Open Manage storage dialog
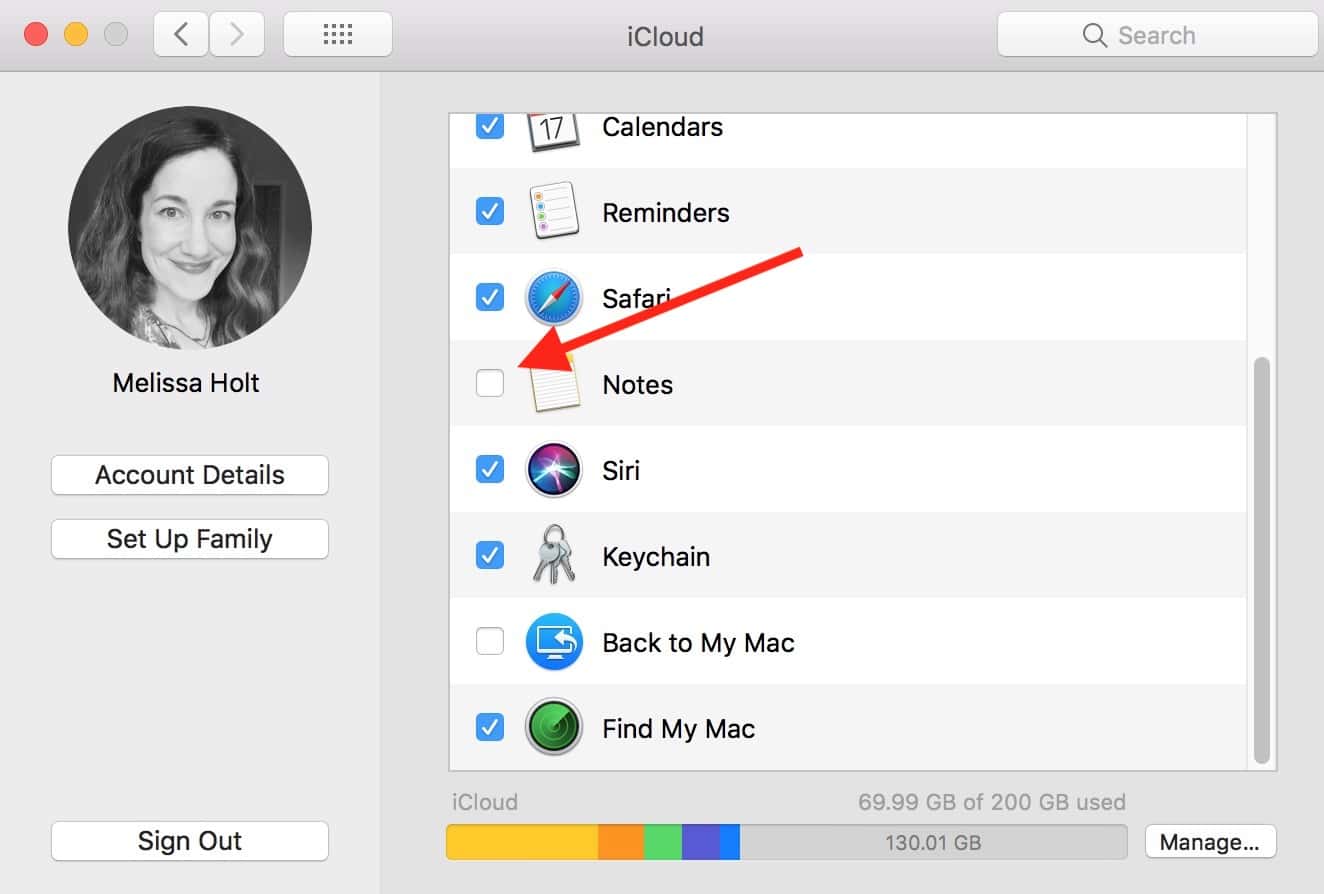This screenshot has height=894, width=1324. coord(1210,842)
